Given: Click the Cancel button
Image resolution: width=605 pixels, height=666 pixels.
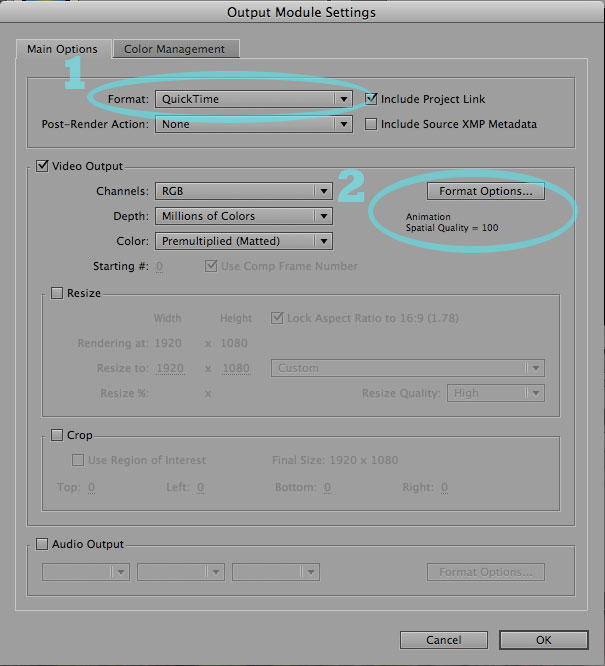Looking at the screenshot, I should pyautogui.click(x=444, y=640).
